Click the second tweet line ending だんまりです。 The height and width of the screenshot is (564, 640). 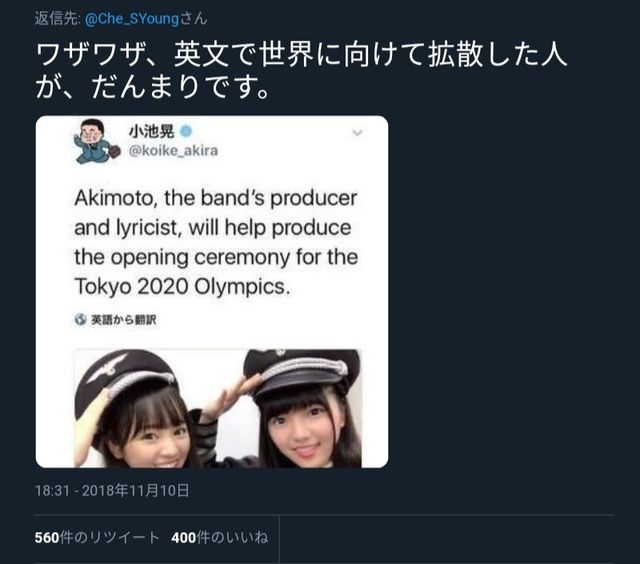pyautogui.click(x=153, y=87)
